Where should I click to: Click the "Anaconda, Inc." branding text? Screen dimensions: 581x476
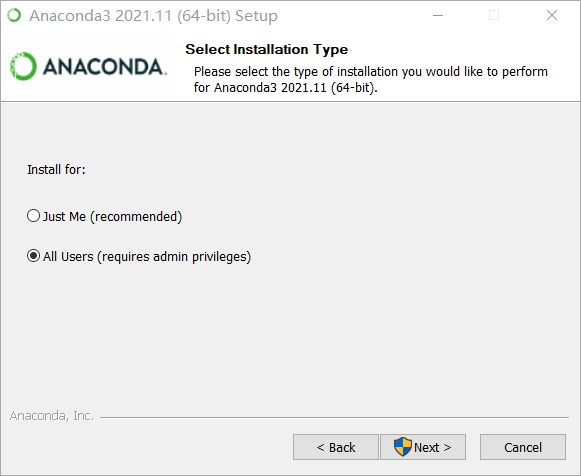[52, 416]
